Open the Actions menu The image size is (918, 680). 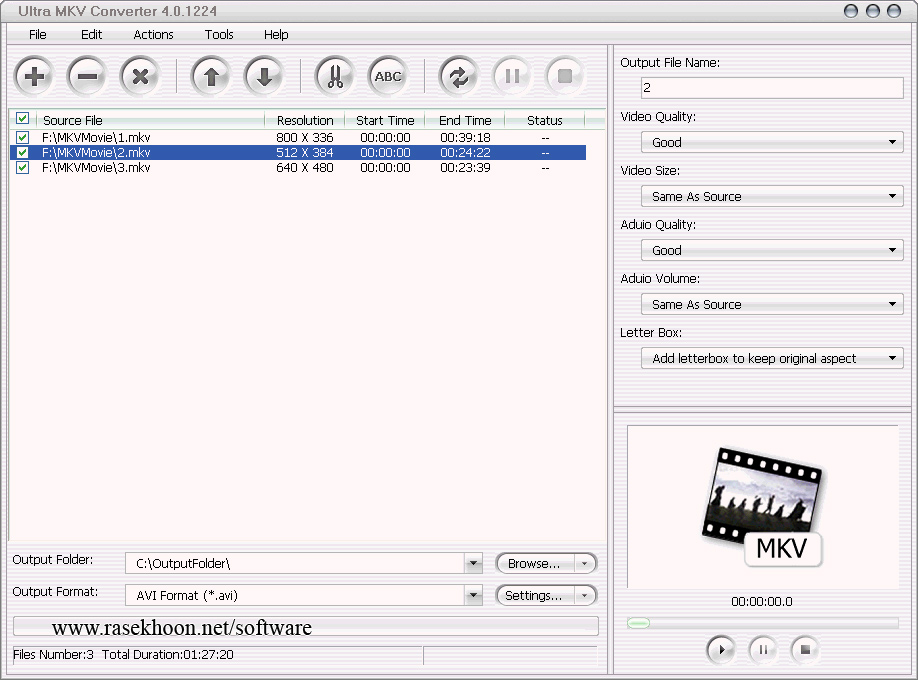pos(153,34)
